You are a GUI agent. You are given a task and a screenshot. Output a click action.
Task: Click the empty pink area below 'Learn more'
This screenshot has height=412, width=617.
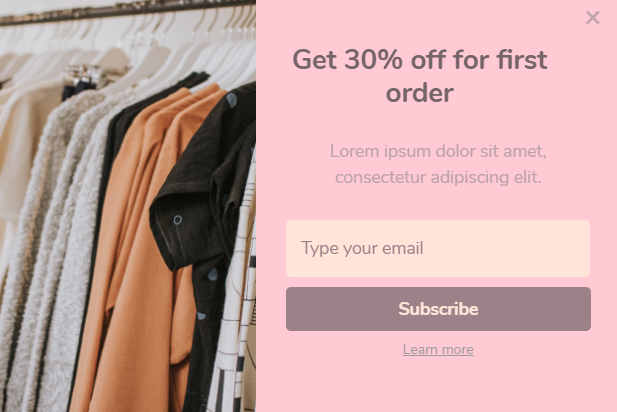437,386
